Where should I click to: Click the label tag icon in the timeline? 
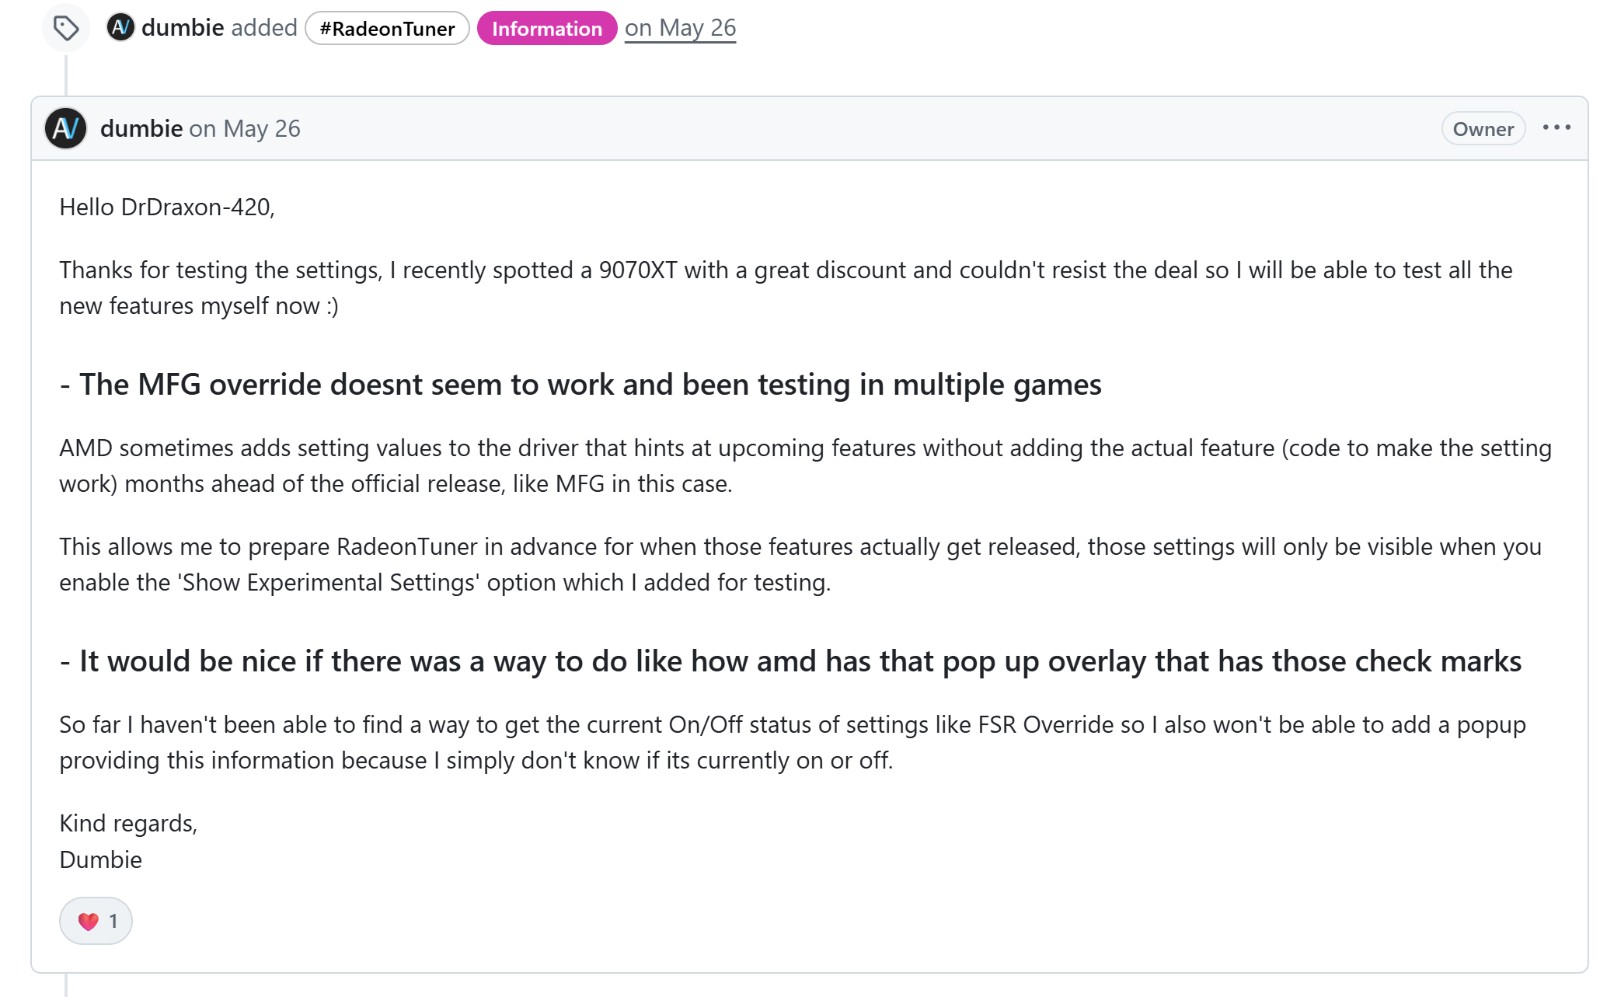click(x=66, y=28)
